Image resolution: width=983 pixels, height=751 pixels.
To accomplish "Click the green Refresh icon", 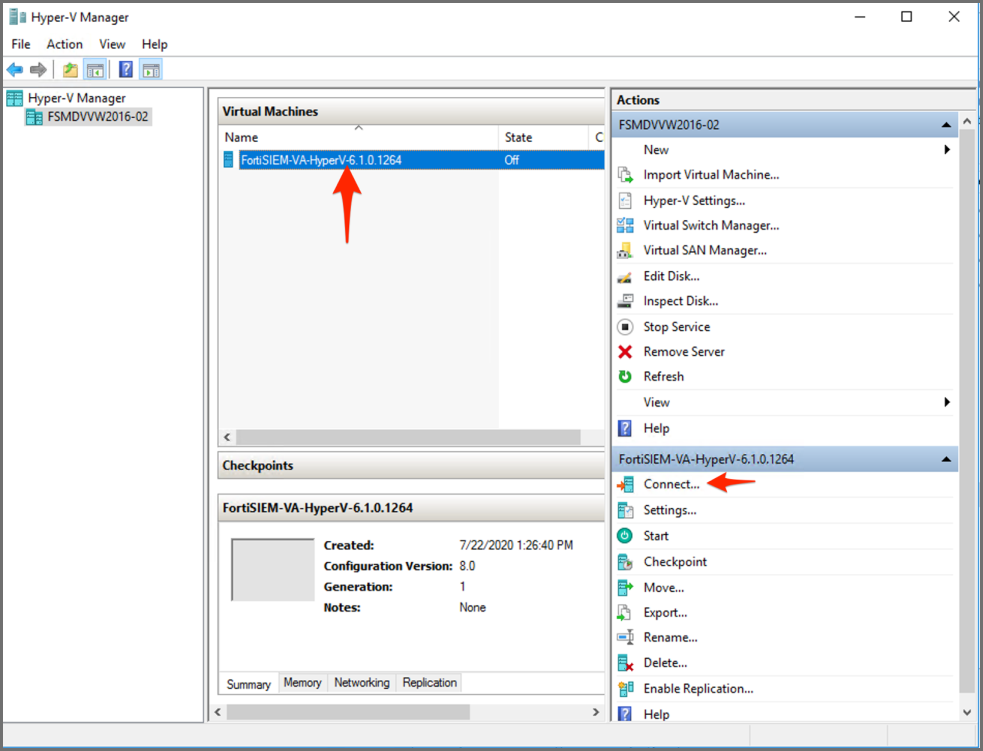I will click(625, 377).
